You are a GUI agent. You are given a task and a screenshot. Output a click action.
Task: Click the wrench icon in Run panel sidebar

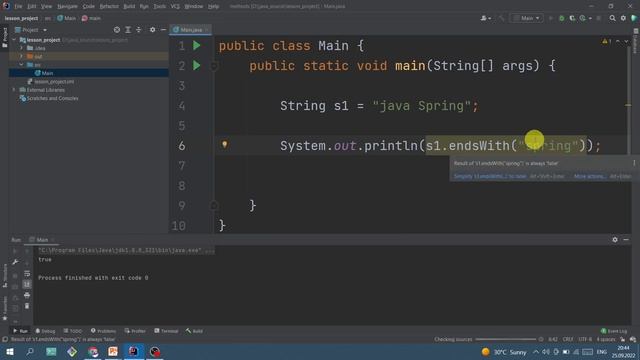(x=15, y=262)
